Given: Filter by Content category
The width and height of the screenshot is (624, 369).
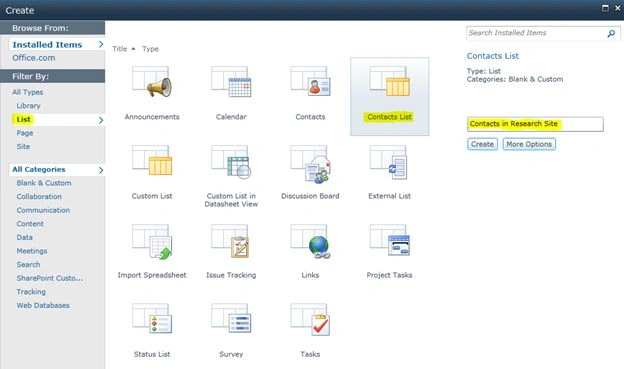Looking at the screenshot, I should pos(30,224).
